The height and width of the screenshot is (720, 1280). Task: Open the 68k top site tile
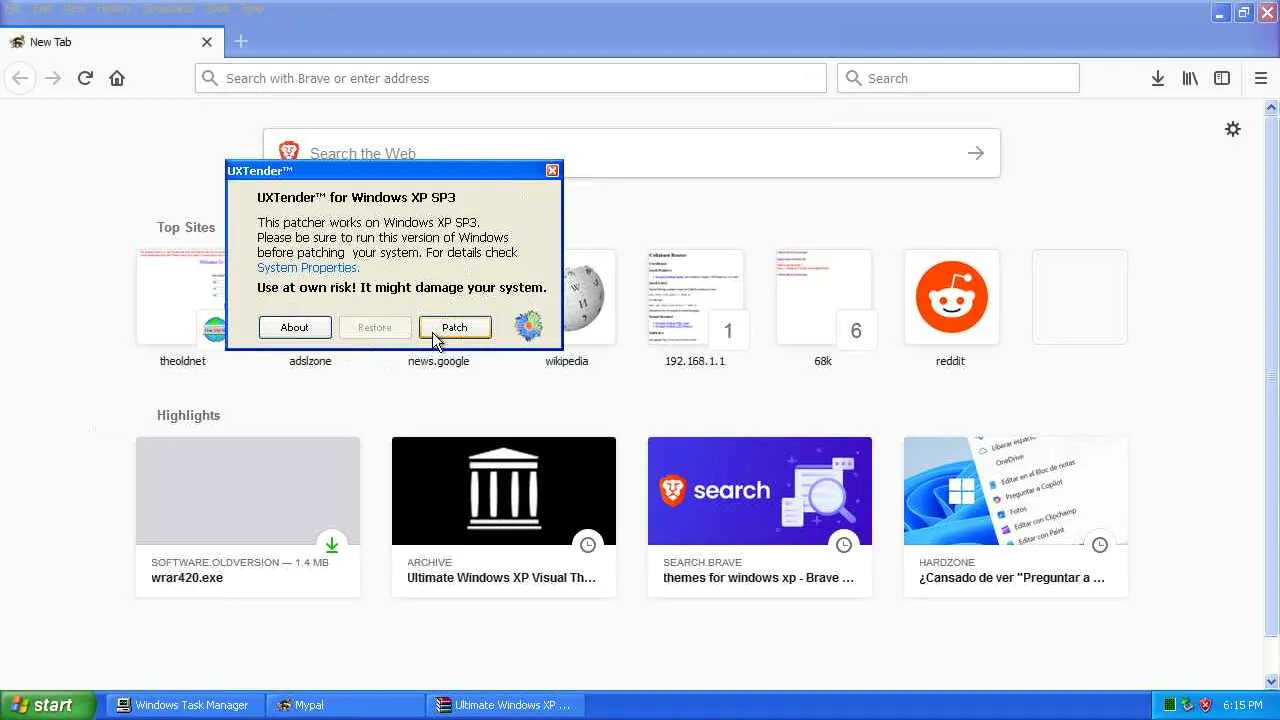coord(823,308)
